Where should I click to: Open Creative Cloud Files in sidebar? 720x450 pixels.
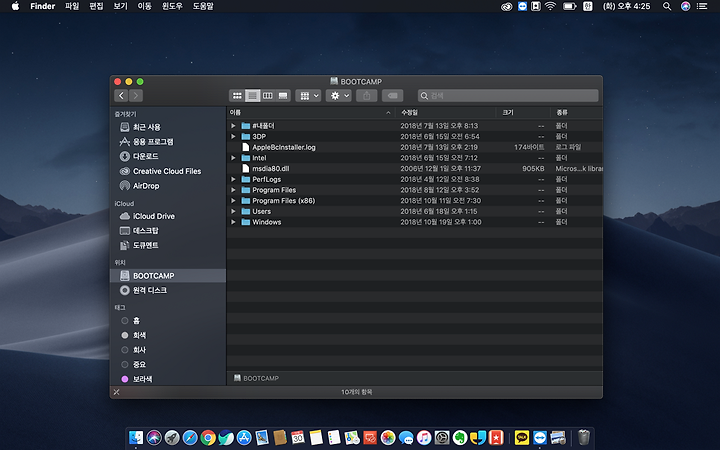168,171
